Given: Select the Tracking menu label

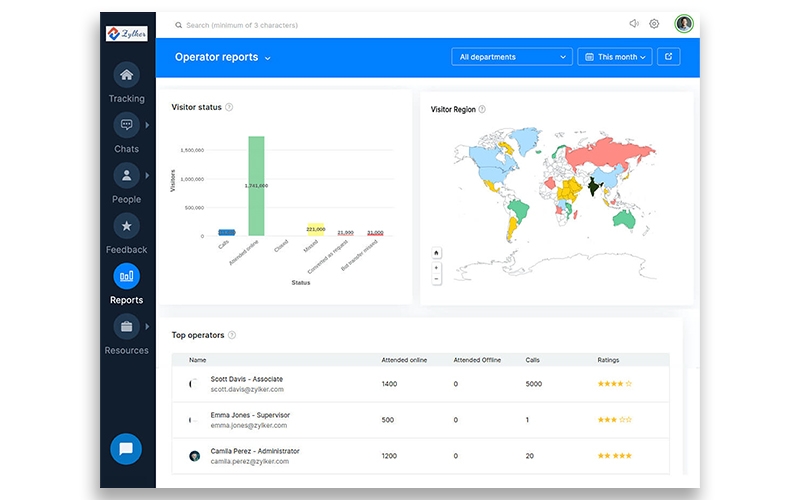Looking at the screenshot, I should tap(127, 98).
